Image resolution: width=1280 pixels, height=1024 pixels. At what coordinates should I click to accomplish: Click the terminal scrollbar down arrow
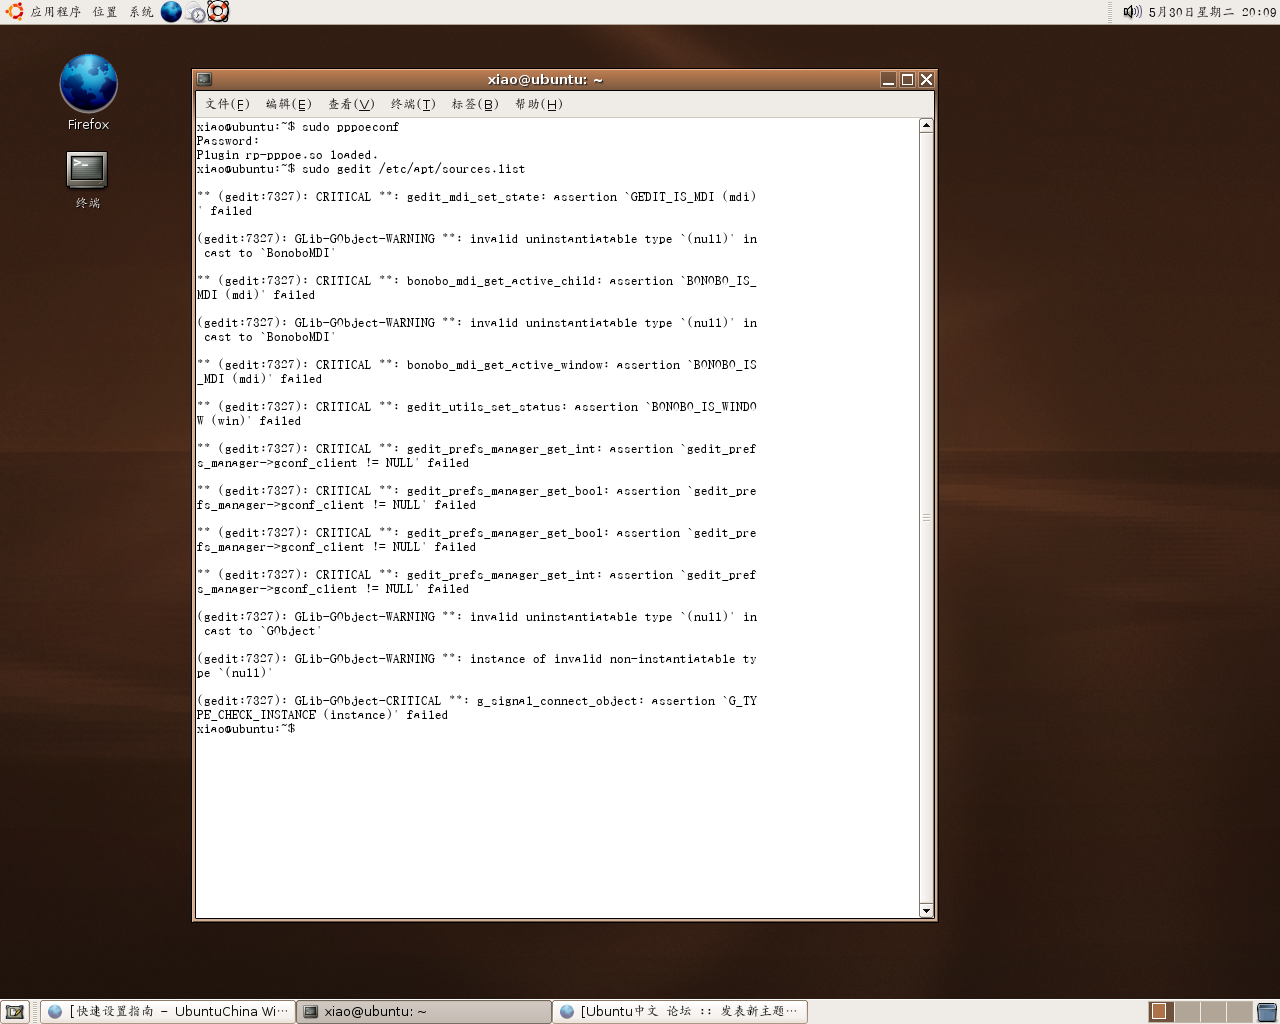[x=926, y=910]
